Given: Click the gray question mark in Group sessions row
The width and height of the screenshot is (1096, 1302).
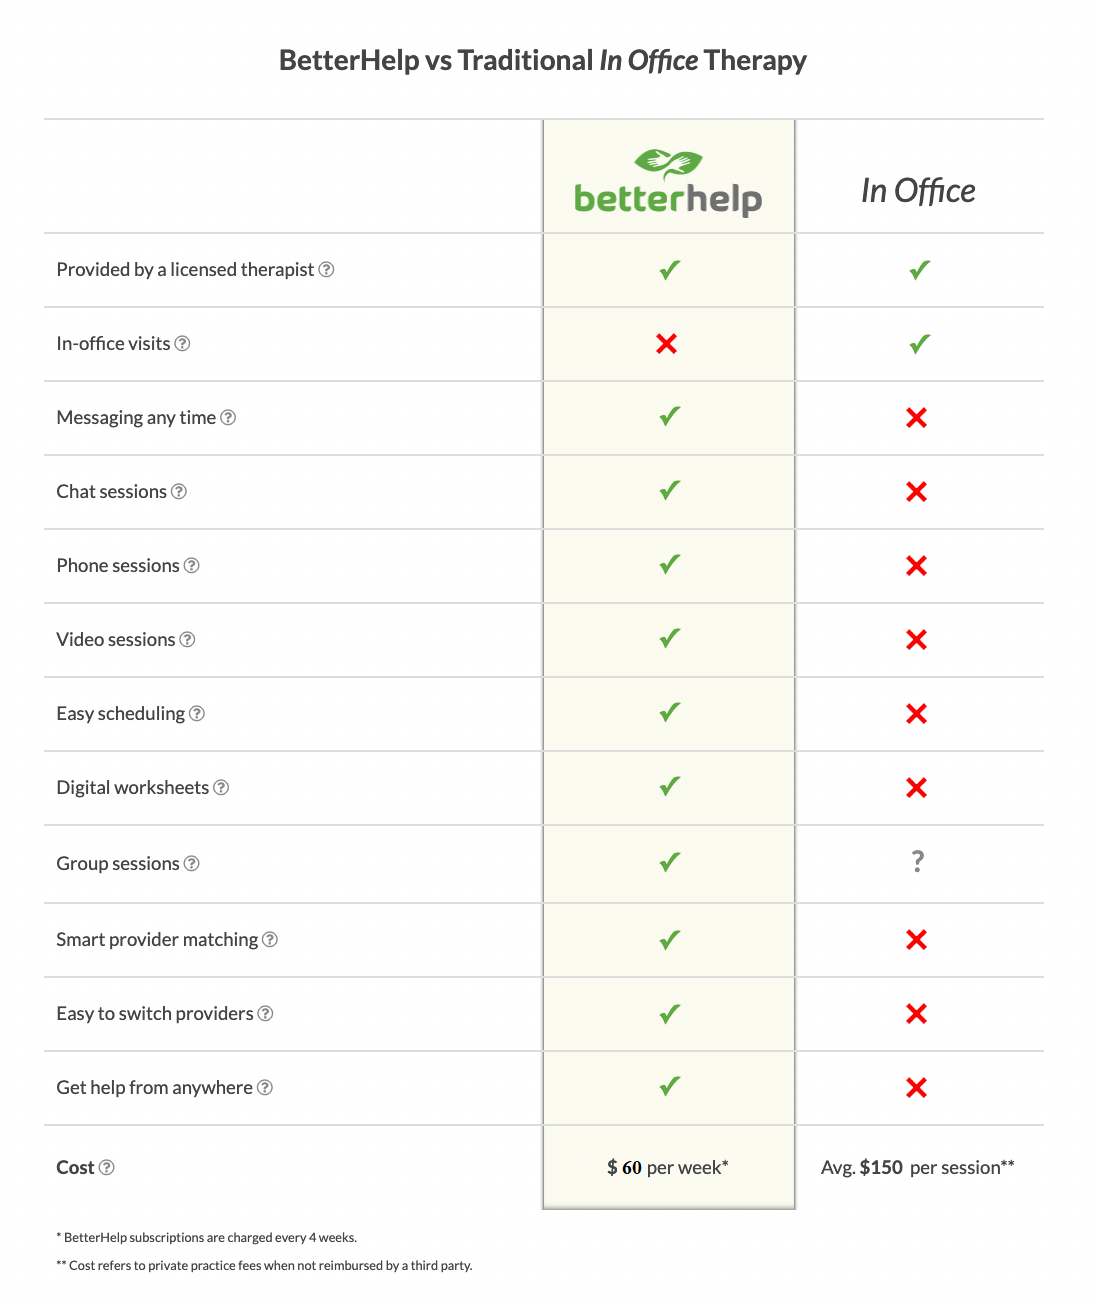Looking at the screenshot, I should click(918, 861).
